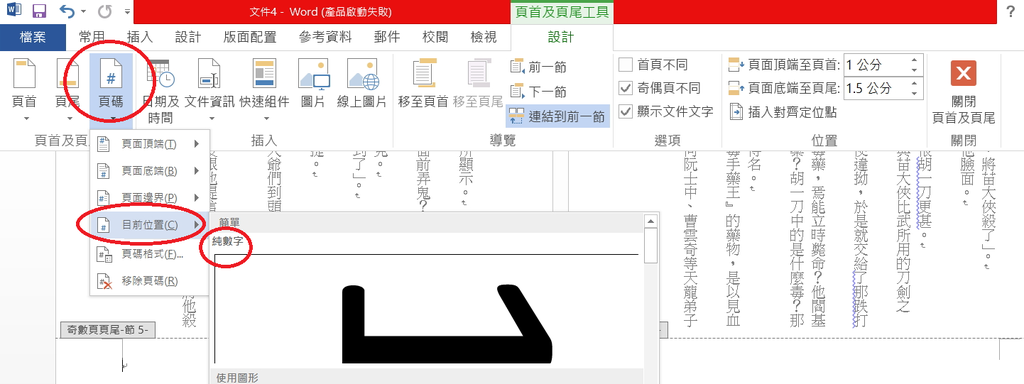The height and width of the screenshot is (384, 1024).
Task: Go to 下一節 next section
Action: click(x=538, y=91)
